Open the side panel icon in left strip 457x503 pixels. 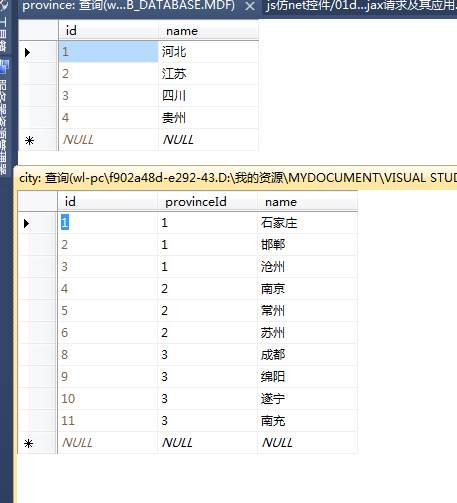tap(5, 66)
